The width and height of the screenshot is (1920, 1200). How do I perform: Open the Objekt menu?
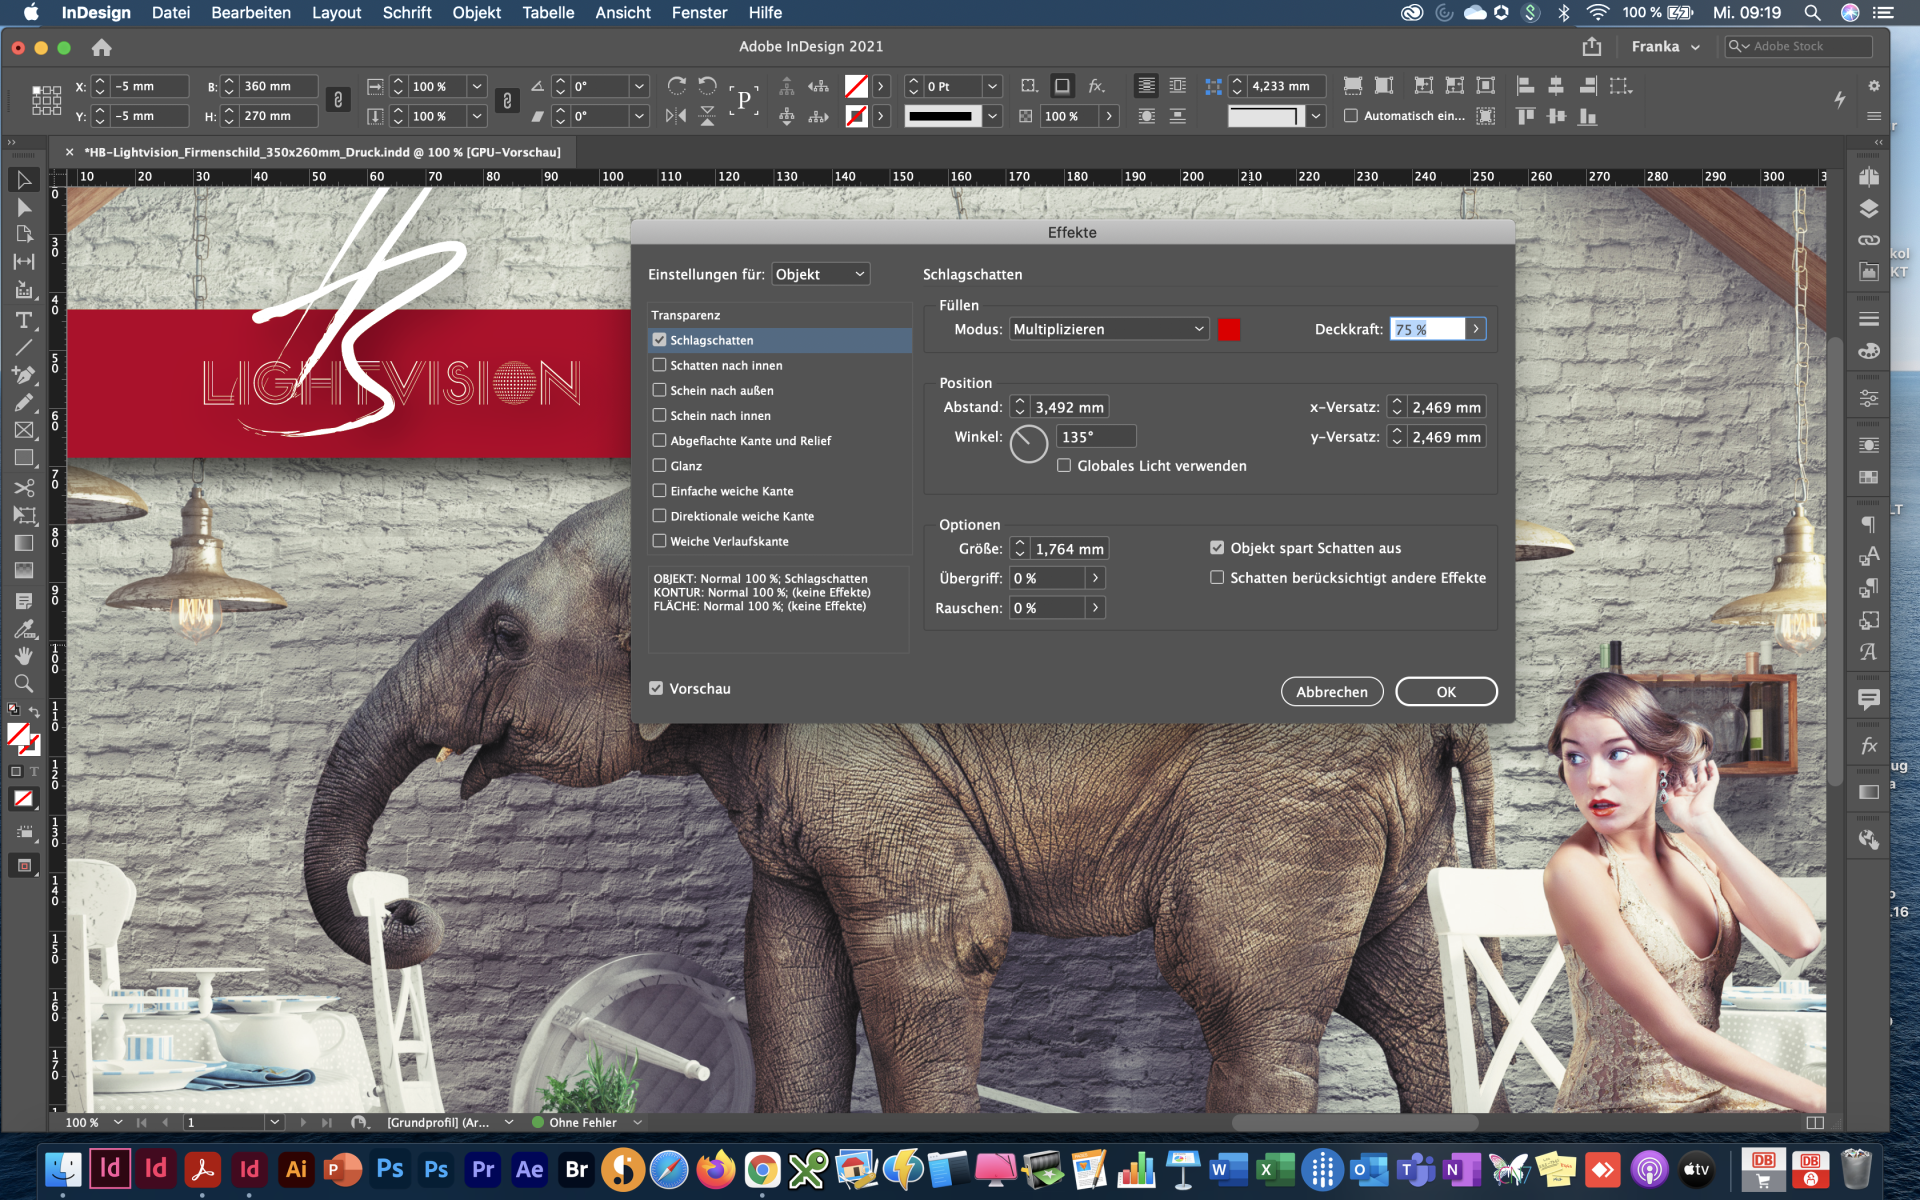click(x=476, y=13)
